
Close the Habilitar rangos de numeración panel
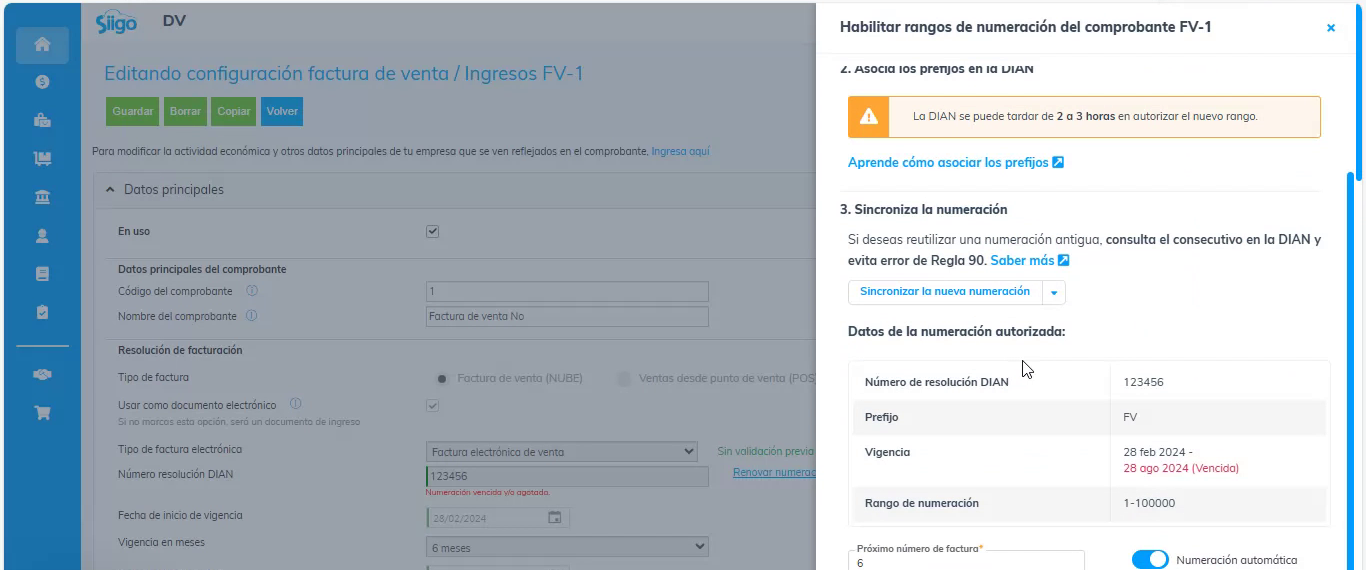pyautogui.click(x=1331, y=28)
